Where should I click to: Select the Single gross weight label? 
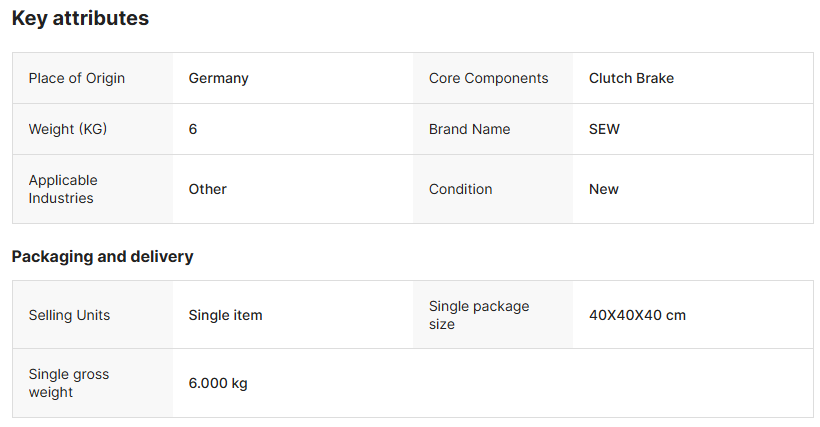69,383
